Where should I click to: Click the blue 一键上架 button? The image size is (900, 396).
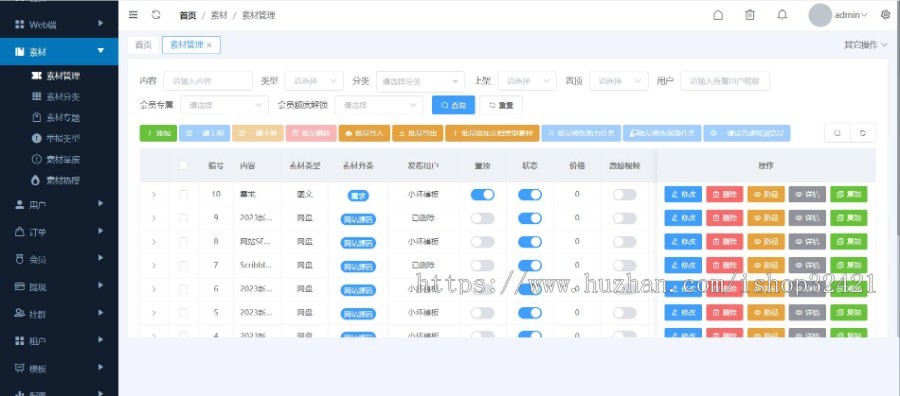click(204, 133)
